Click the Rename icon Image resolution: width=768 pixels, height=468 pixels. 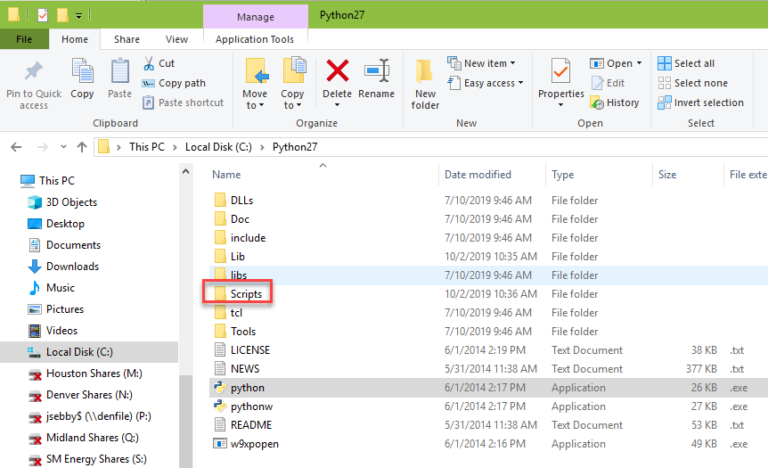[x=377, y=71]
